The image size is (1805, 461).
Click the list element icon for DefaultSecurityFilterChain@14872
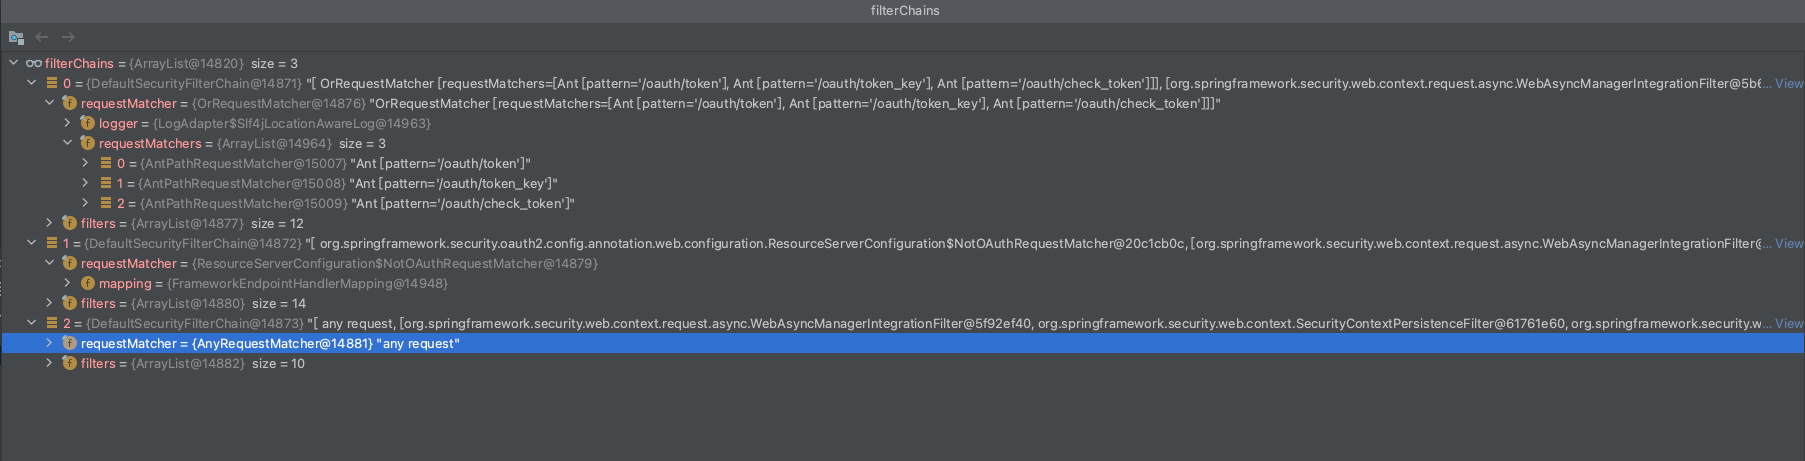52,243
